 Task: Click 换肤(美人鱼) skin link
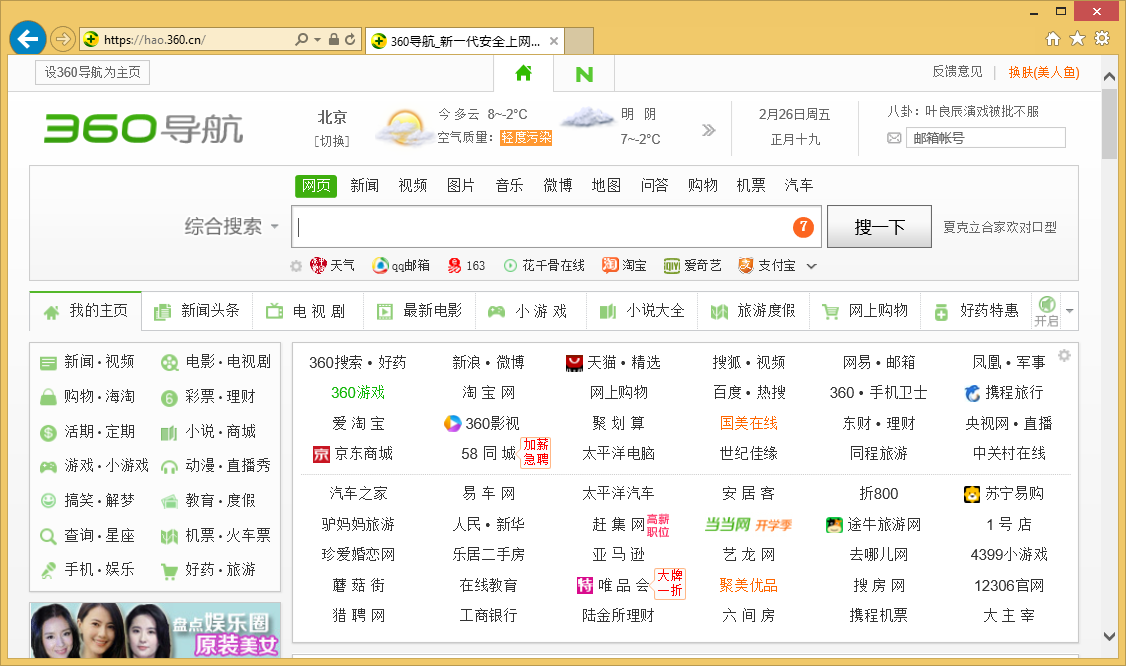(x=1043, y=72)
